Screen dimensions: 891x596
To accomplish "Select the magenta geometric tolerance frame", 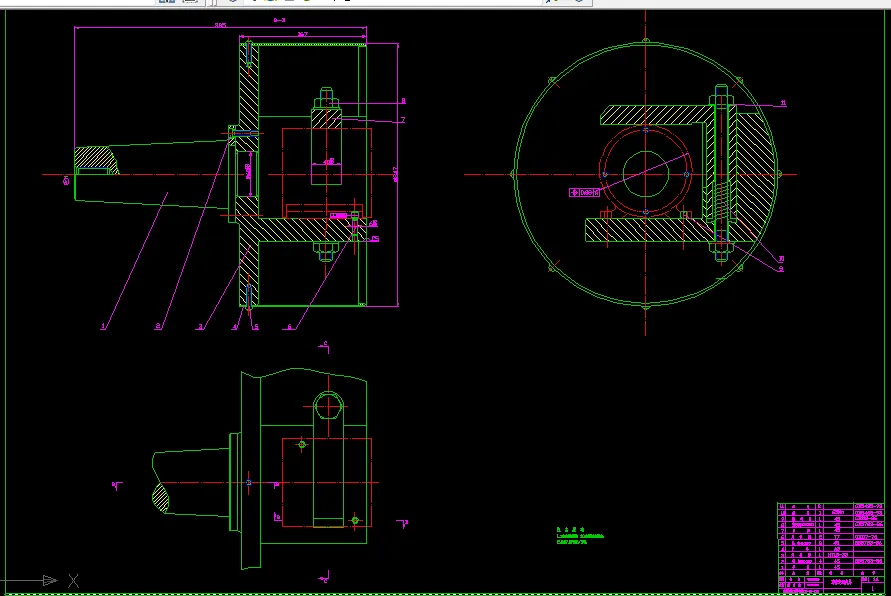I will (x=584, y=193).
